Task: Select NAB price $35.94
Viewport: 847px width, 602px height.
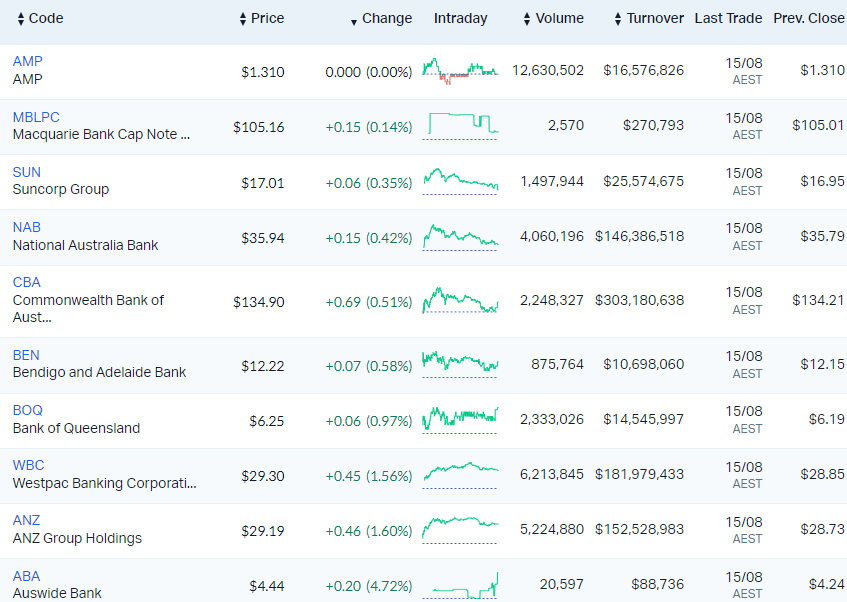Action: [263, 238]
